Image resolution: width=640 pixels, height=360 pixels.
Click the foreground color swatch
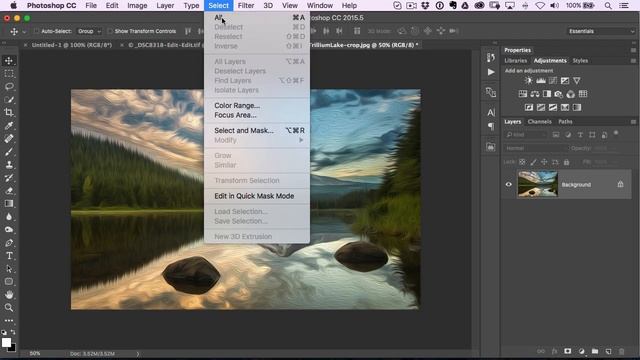pyautogui.click(x=6, y=342)
